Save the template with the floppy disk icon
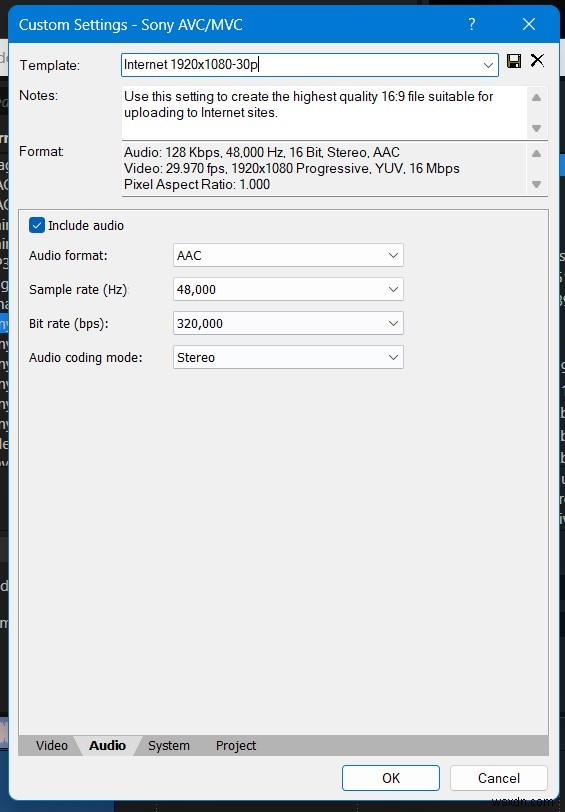Screen dimensions: 565x812 (x=514, y=61)
